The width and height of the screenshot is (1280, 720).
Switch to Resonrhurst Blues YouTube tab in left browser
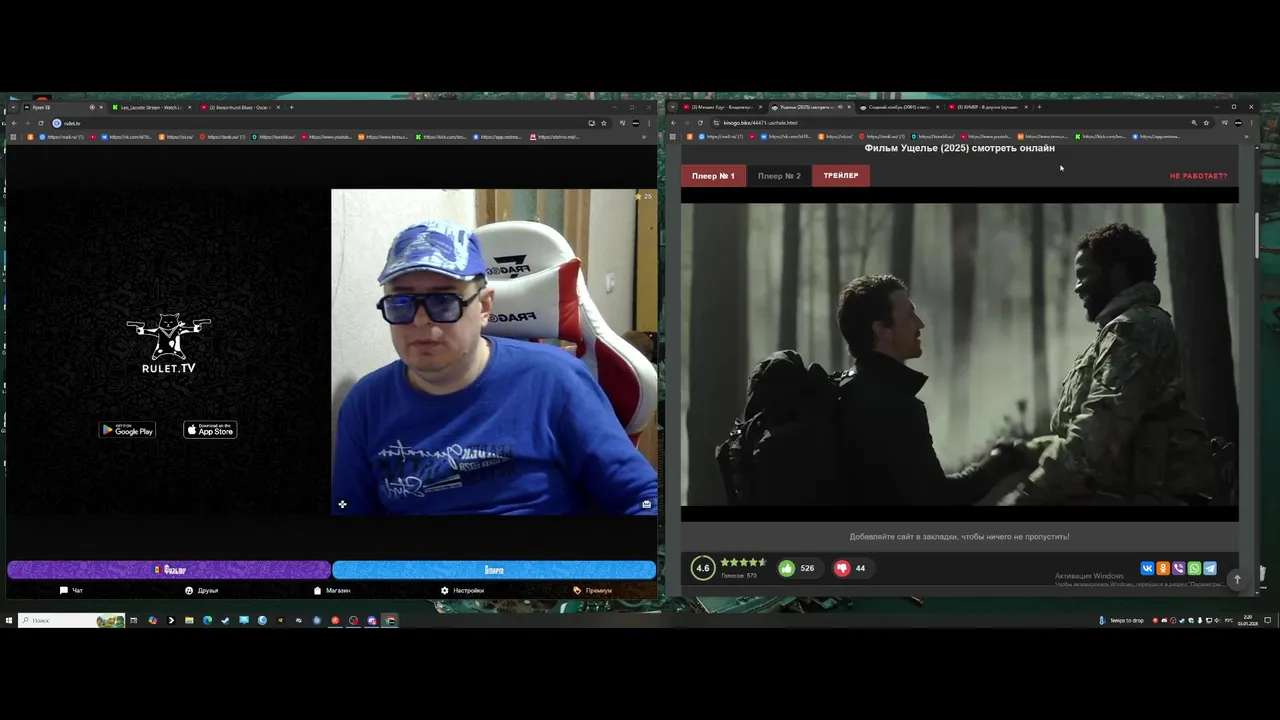click(240, 107)
